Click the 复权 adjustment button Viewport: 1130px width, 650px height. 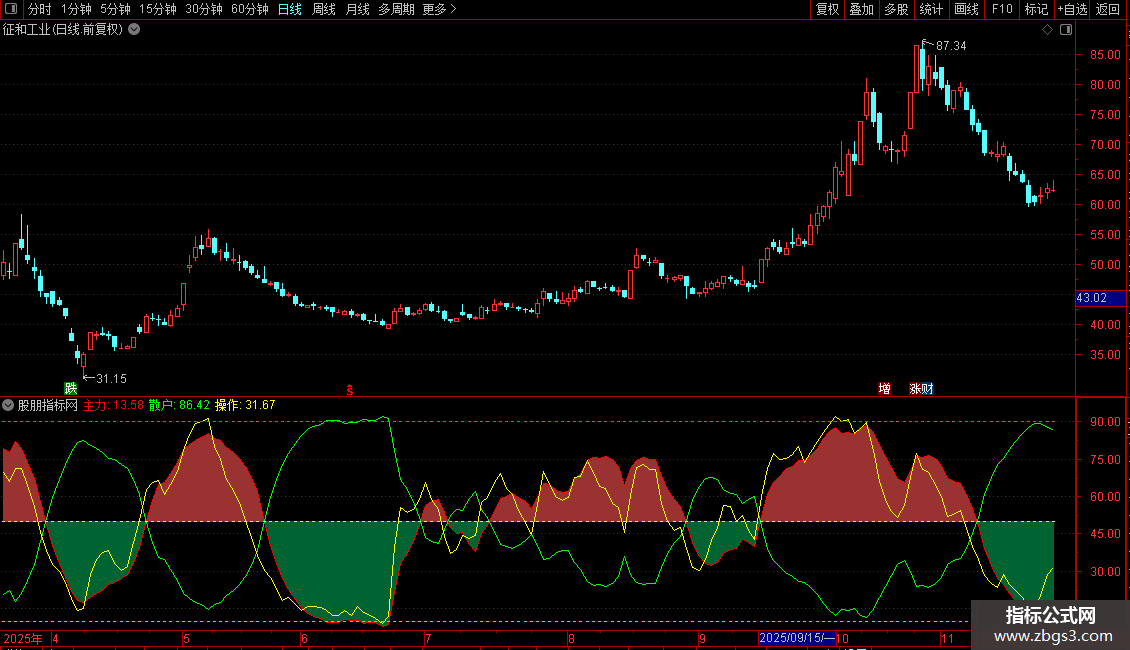coord(827,9)
